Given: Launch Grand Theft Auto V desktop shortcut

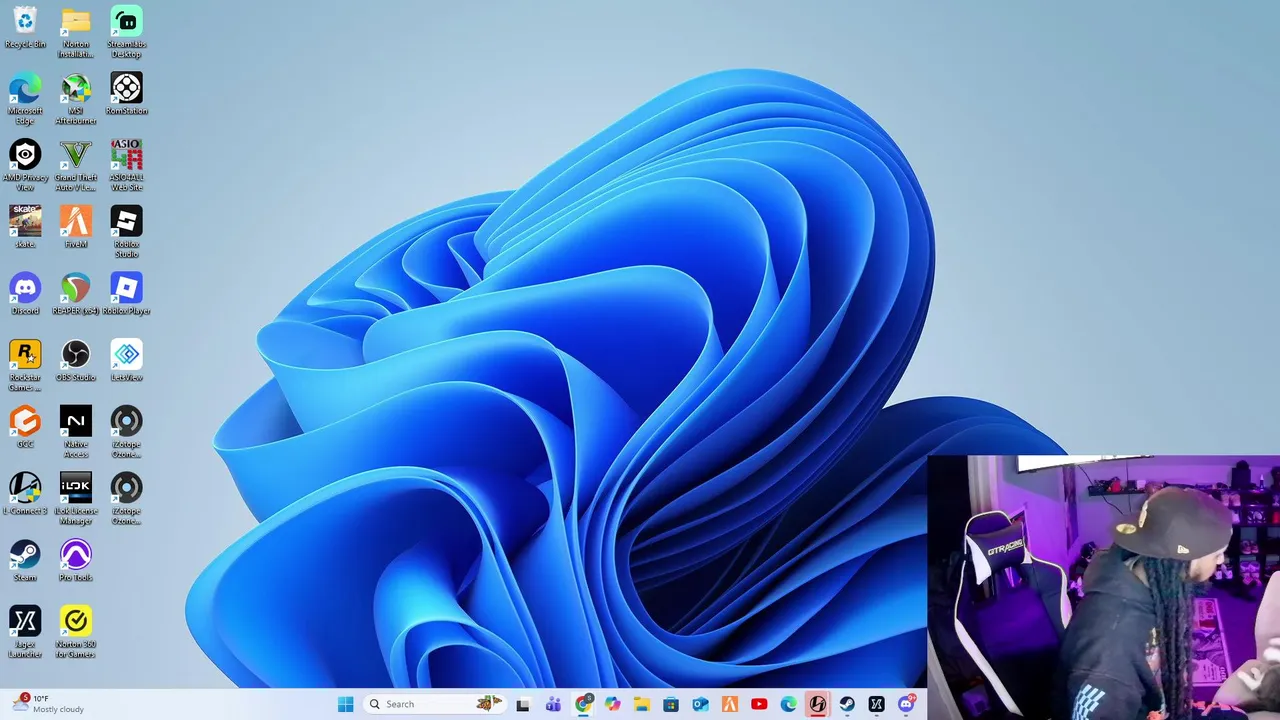Looking at the screenshot, I should point(76,166).
